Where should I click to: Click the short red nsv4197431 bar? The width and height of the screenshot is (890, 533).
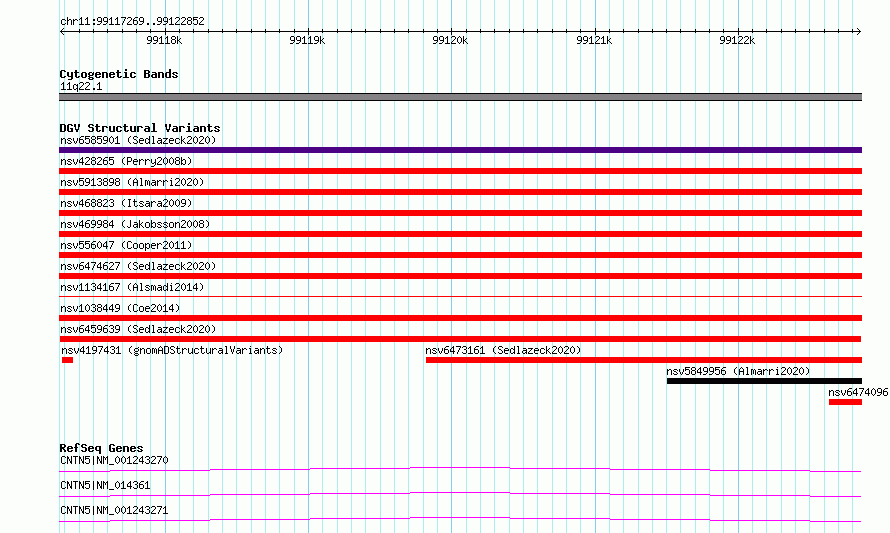point(68,360)
